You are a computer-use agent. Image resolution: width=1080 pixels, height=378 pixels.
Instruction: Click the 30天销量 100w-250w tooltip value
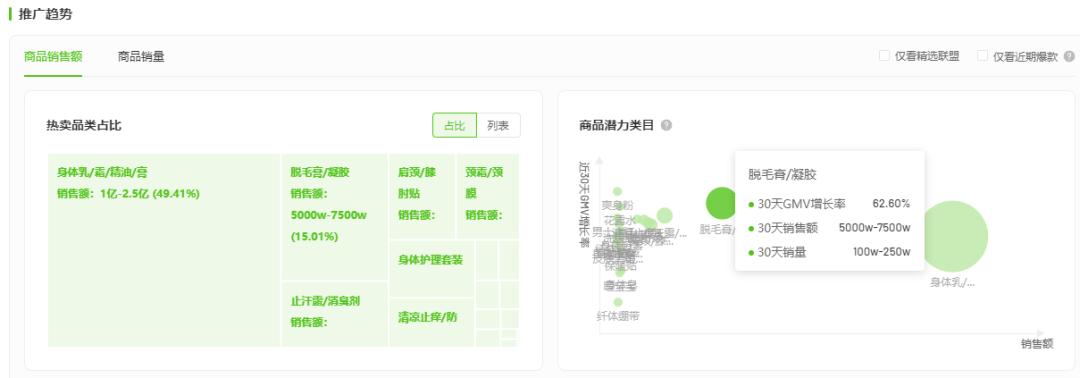point(882,252)
